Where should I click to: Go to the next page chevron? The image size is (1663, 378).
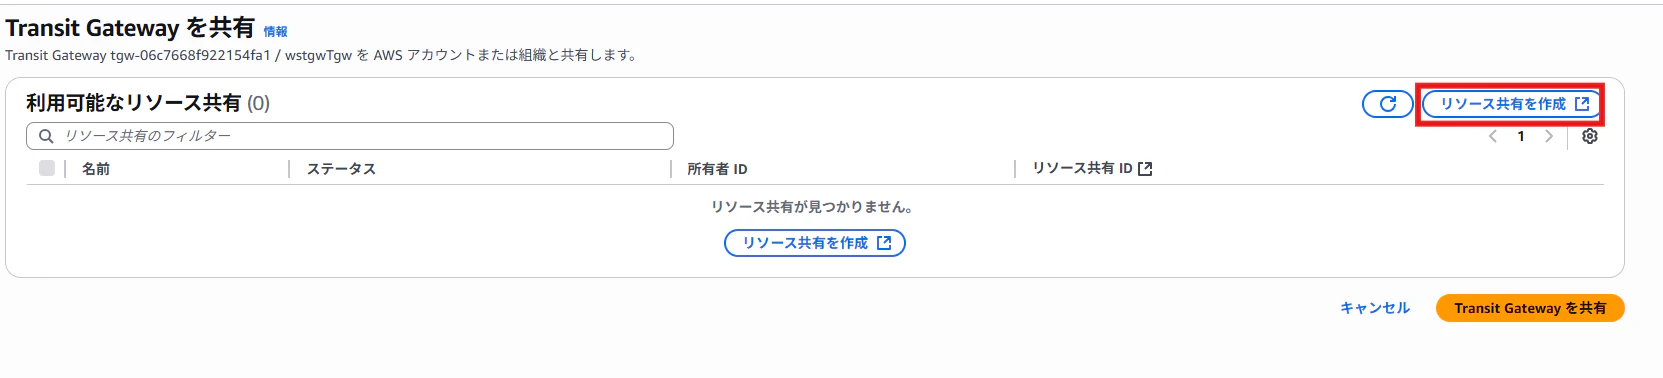1549,136
